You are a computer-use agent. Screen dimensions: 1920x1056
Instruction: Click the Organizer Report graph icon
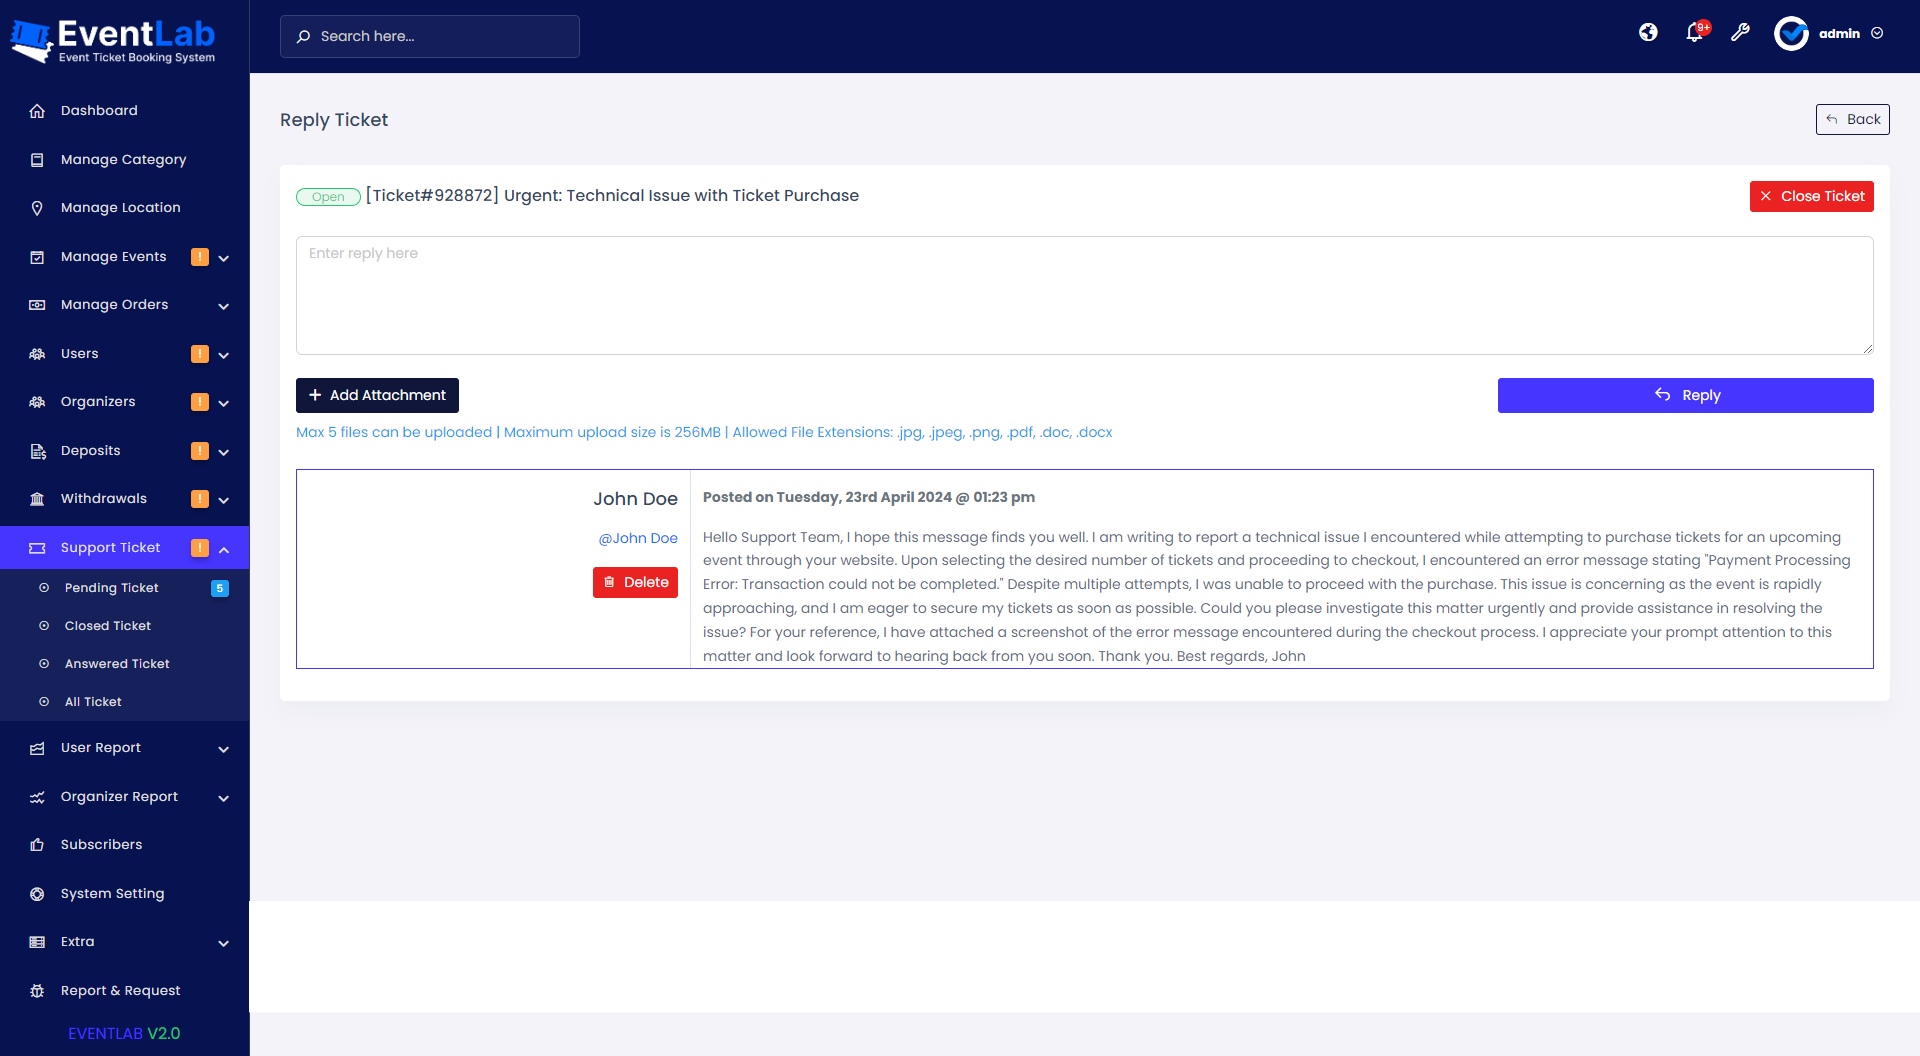pos(37,797)
